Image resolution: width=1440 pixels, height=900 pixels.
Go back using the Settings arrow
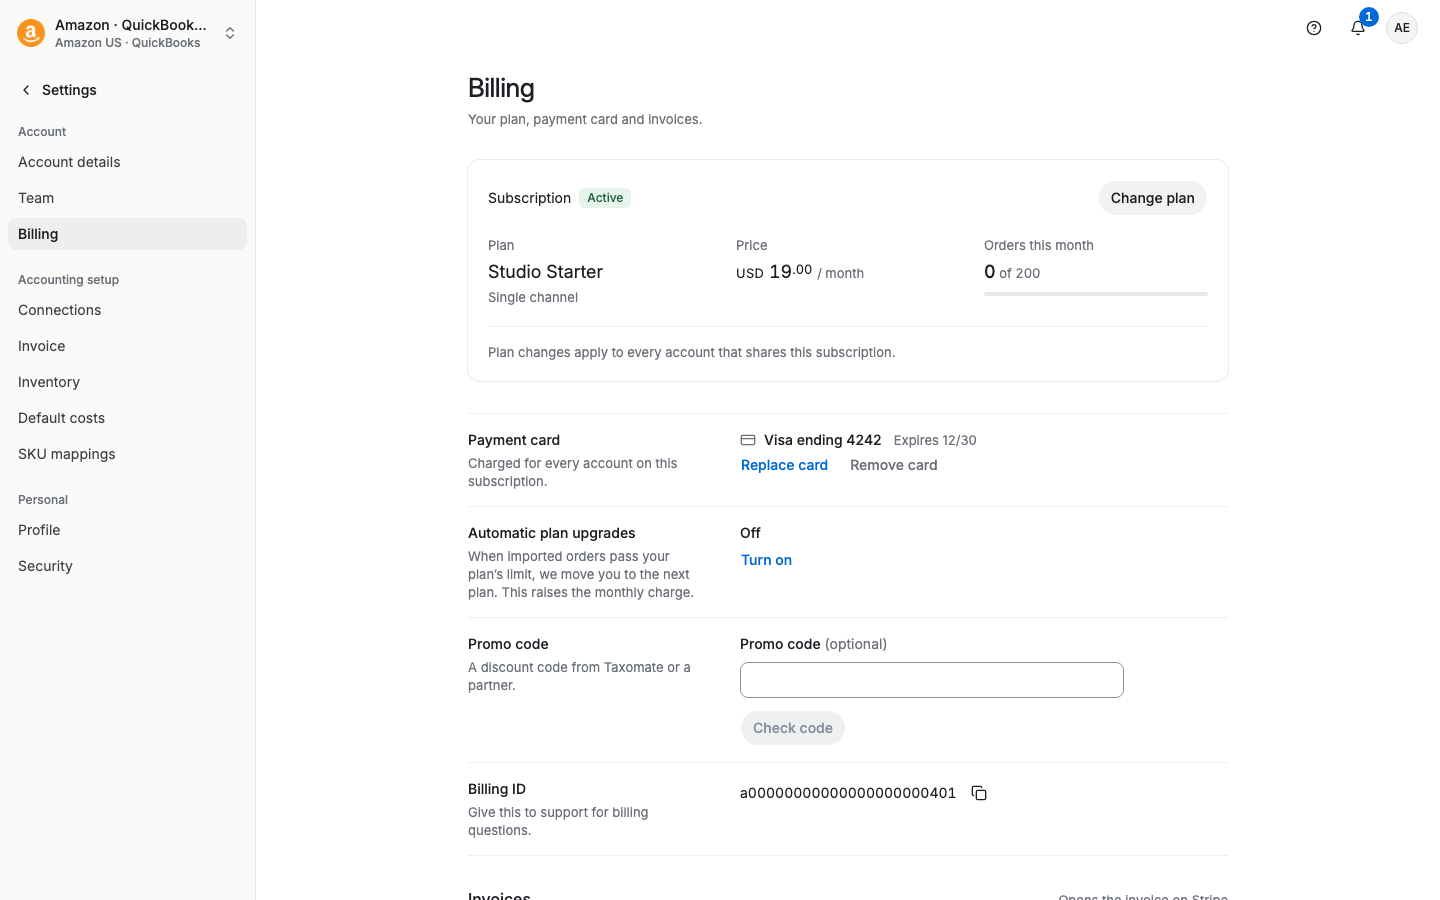(26, 90)
